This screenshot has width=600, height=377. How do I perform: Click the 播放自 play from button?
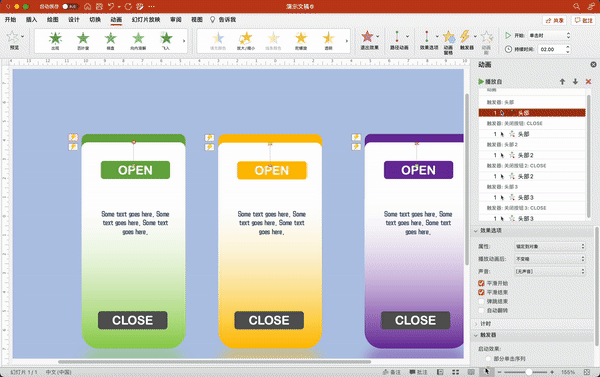pyautogui.click(x=490, y=82)
